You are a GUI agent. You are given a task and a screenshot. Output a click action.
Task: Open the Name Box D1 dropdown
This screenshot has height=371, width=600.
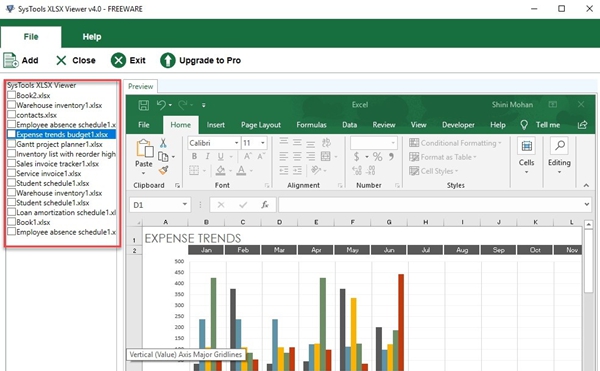click(185, 205)
